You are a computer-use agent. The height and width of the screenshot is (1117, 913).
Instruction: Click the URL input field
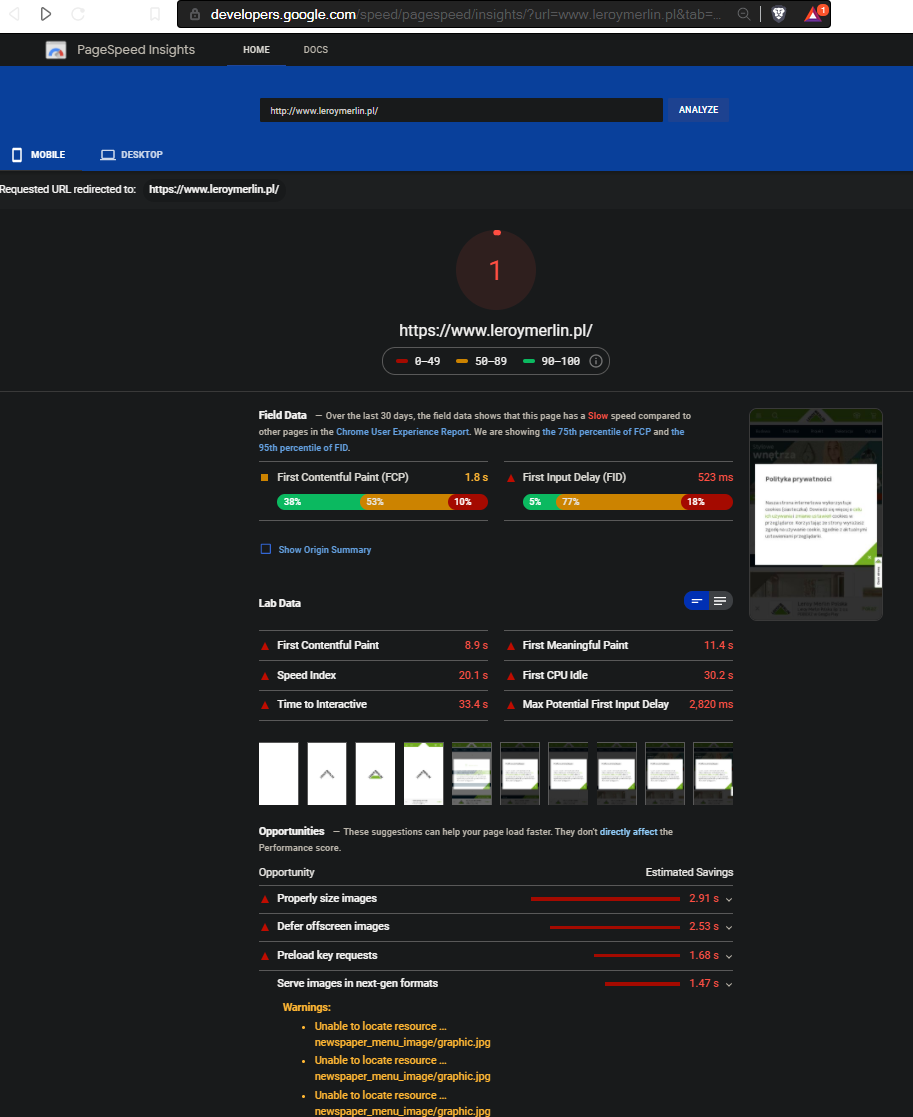(x=461, y=110)
